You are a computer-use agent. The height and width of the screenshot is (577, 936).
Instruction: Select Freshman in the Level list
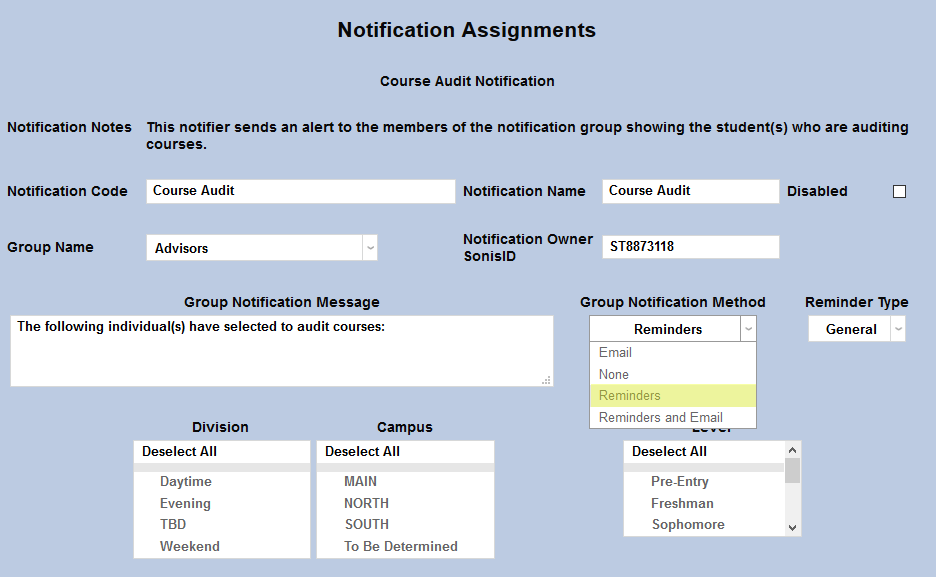click(682, 503)
